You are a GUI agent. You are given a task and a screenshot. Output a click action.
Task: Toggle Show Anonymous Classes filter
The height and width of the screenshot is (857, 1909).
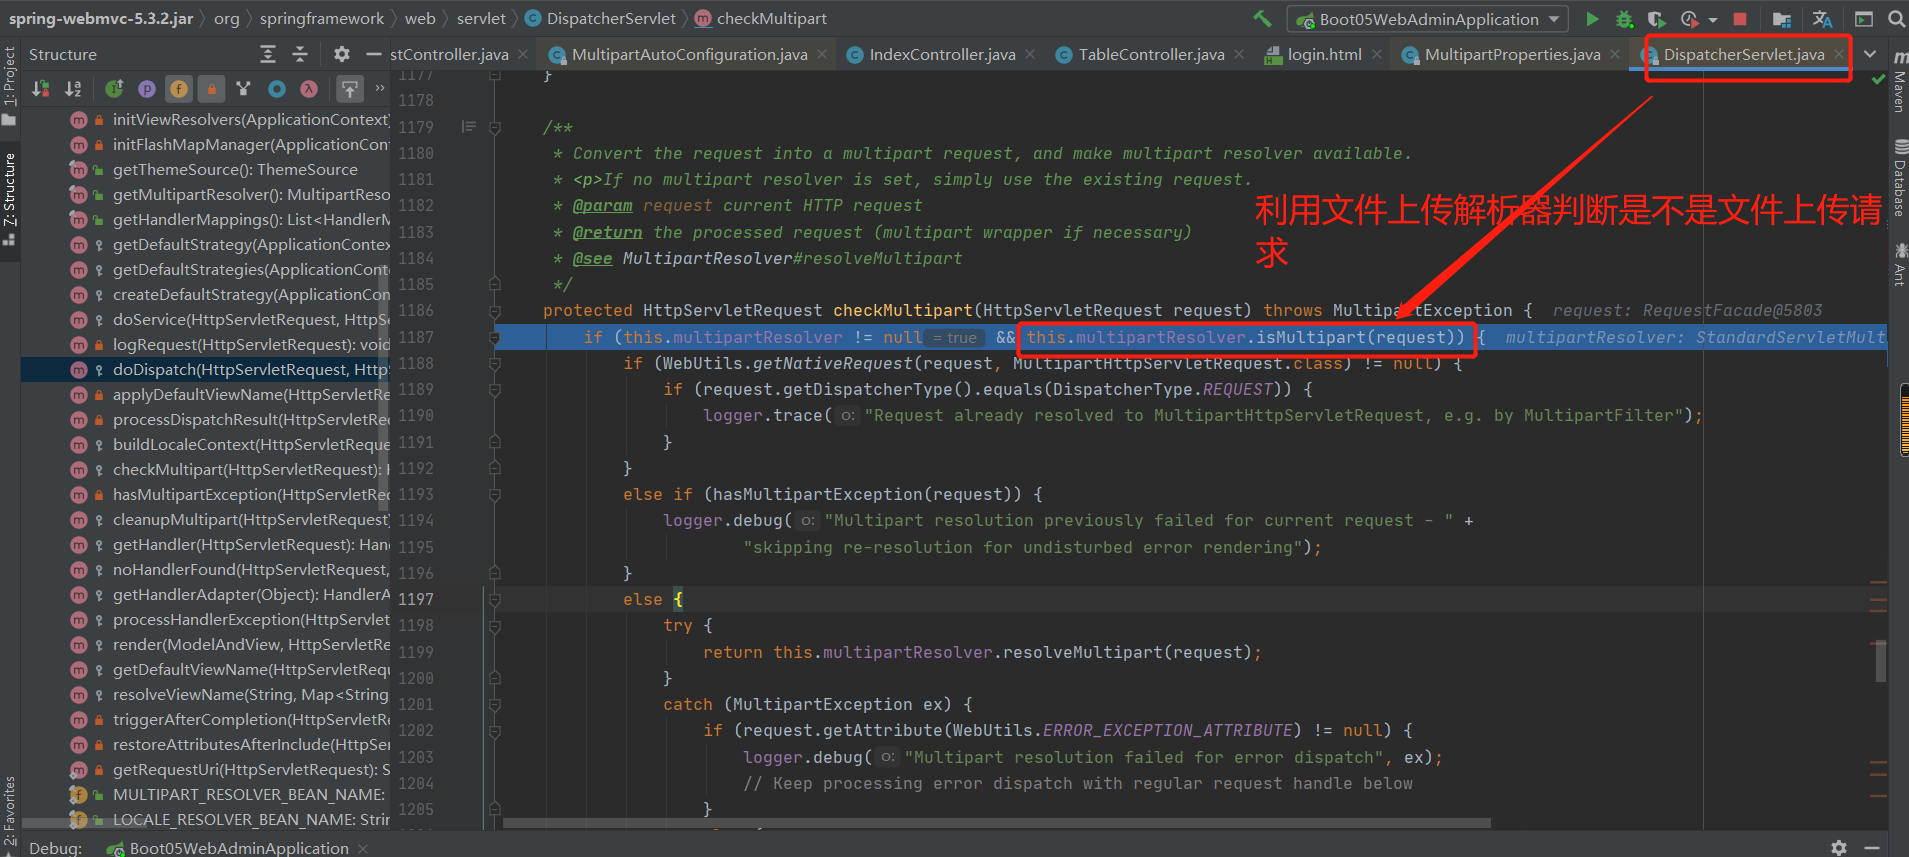coord(243,89)
